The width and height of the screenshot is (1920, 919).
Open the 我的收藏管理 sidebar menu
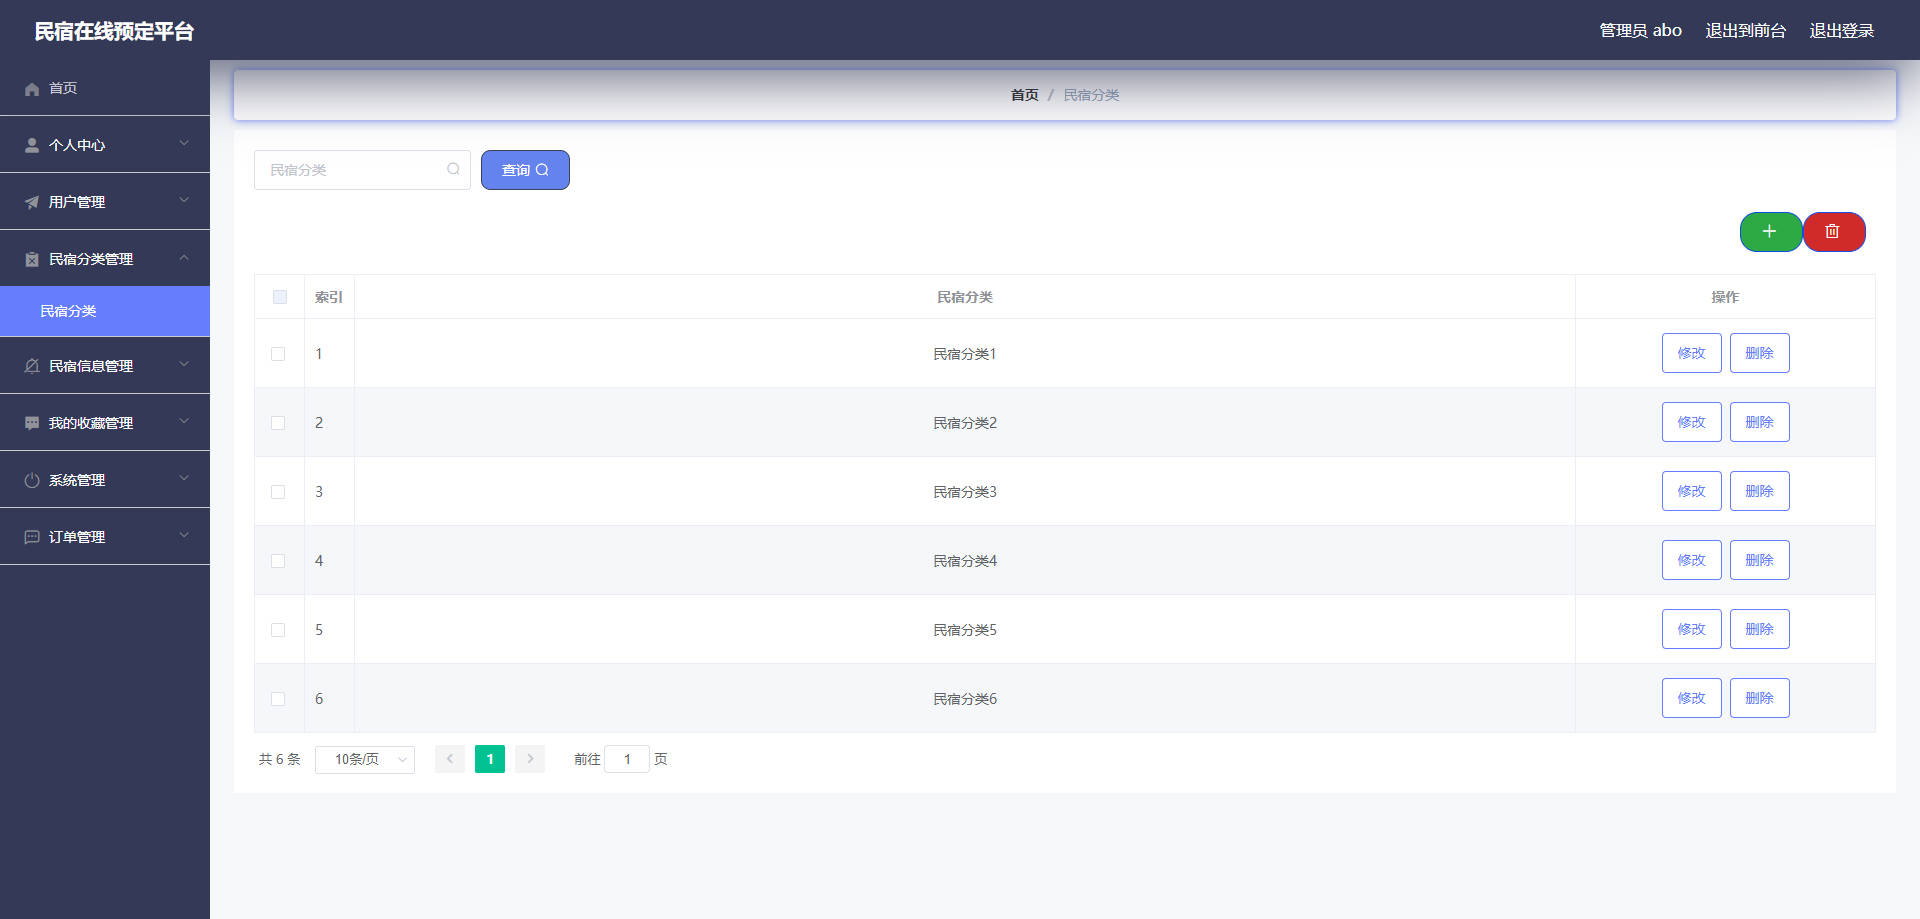pos(105,423)
